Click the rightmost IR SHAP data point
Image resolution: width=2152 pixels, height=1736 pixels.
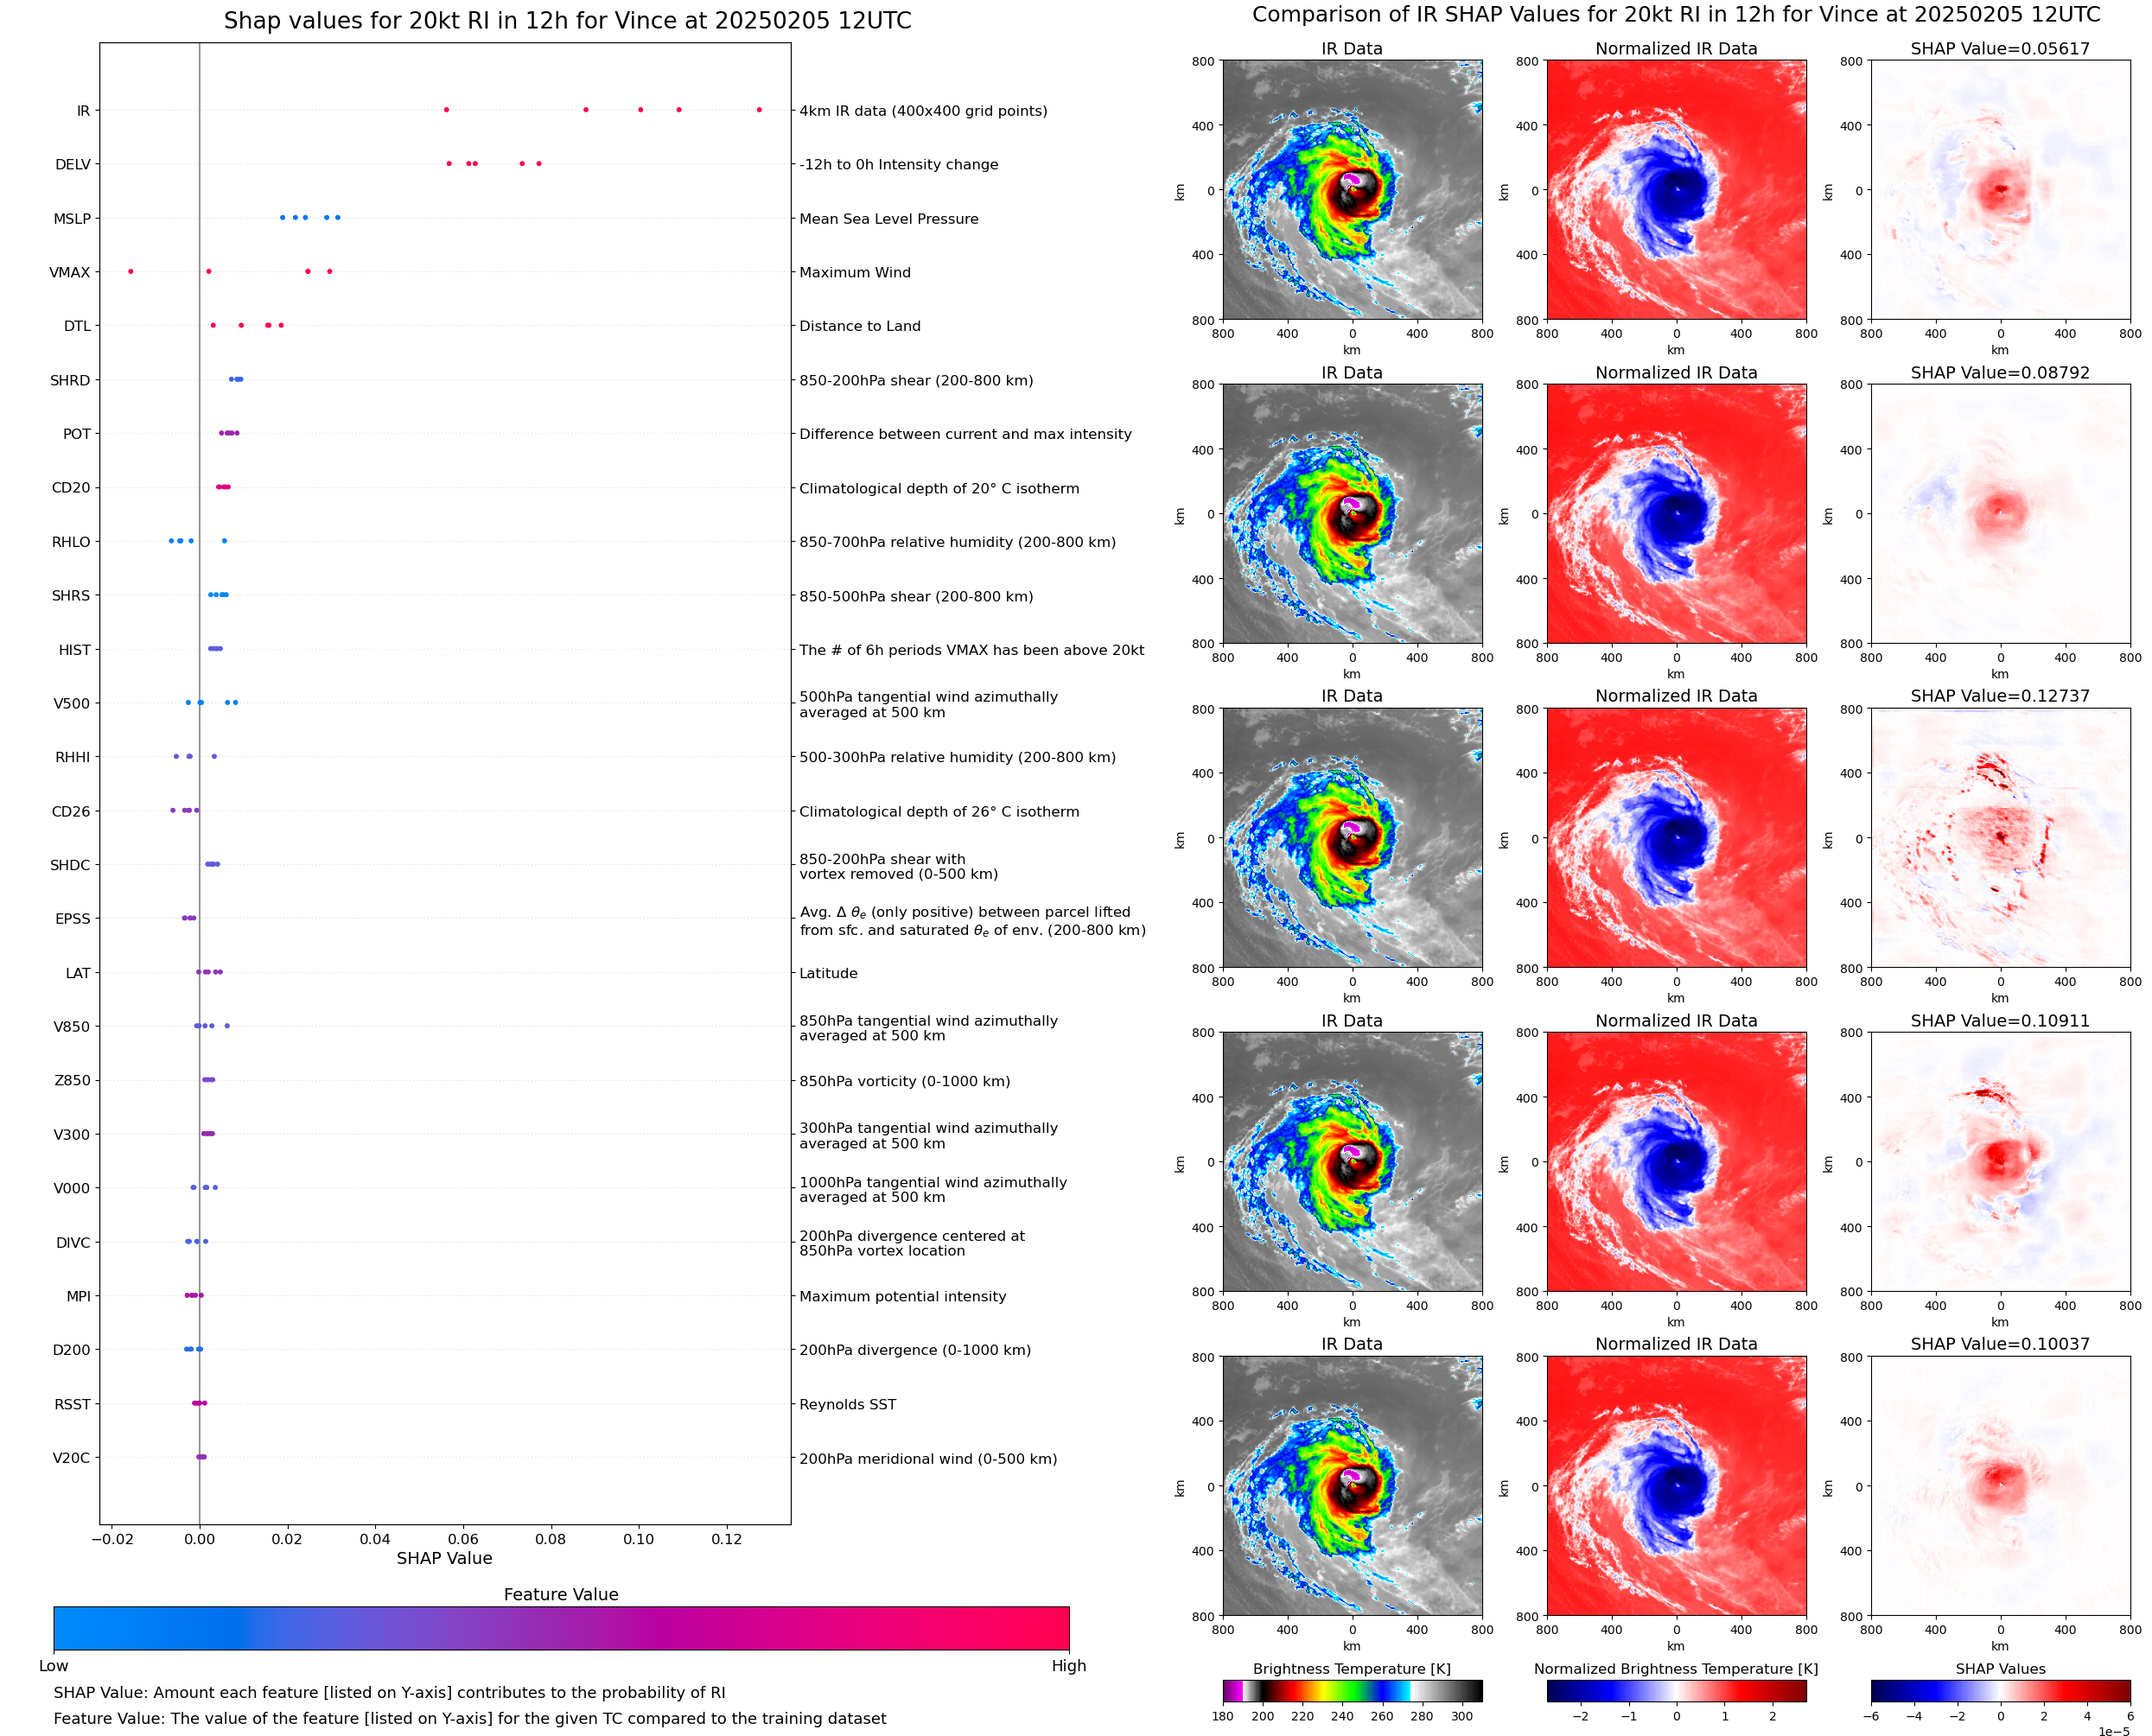tap(759, 110)
